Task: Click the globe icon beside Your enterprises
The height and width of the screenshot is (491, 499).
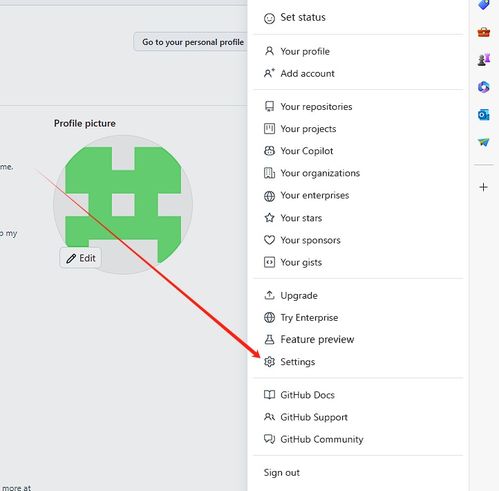Action: (x=269, y=196)
